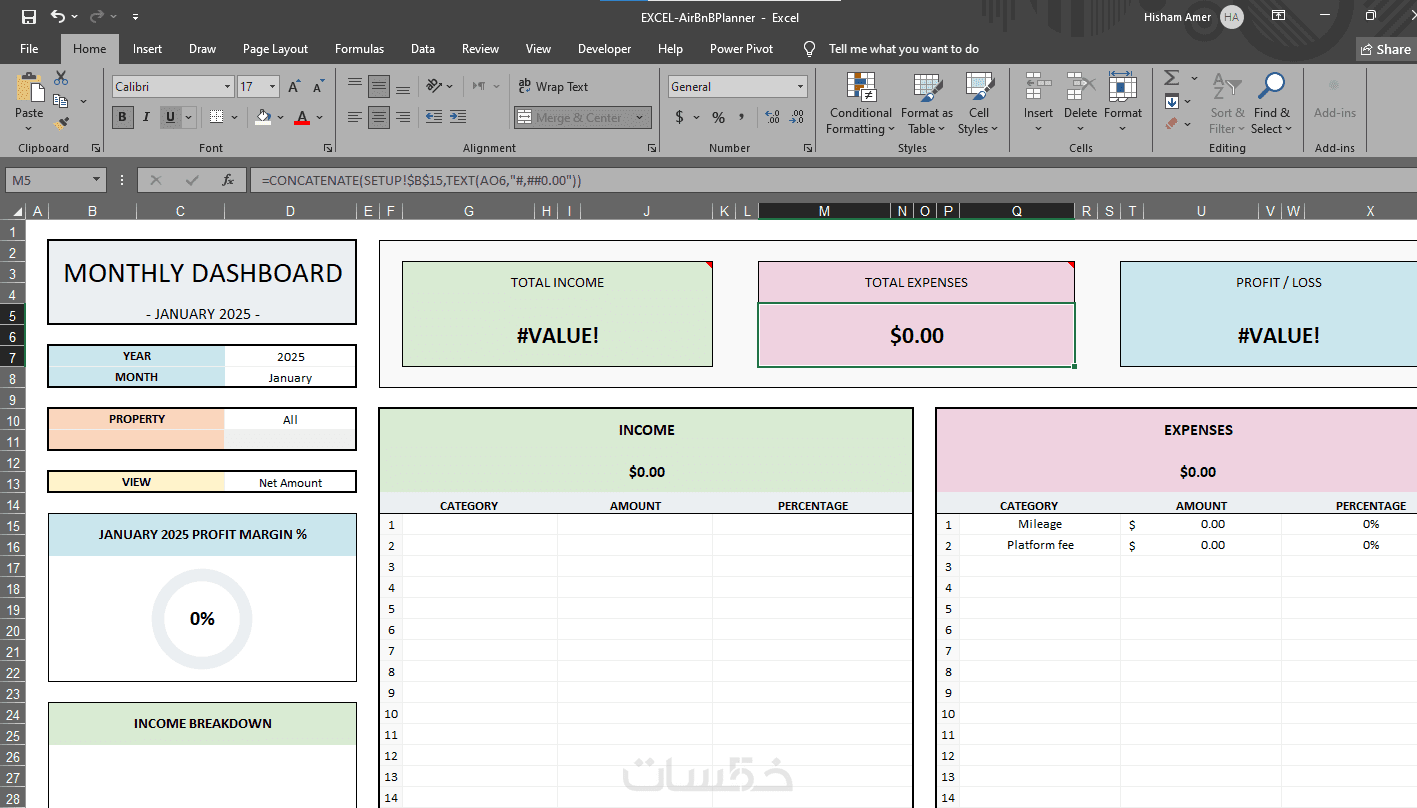Screen dimensions: 1417x808
Task: Increase decimal places
Action: [773, 117]
